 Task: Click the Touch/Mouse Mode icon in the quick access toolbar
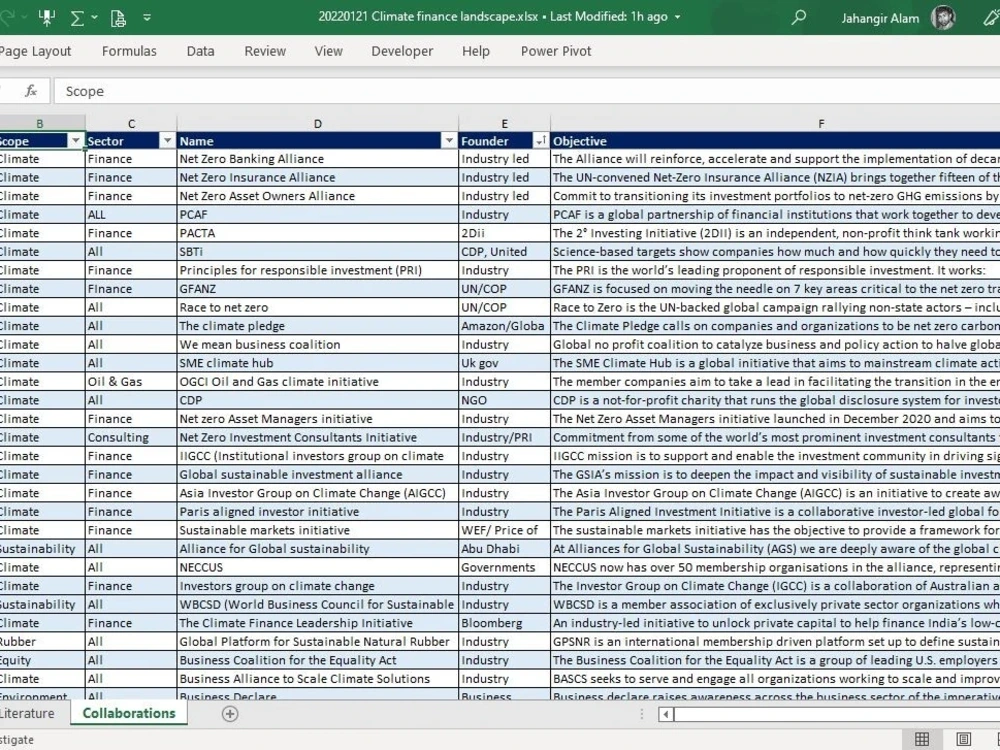pyautogui.click(x=47, y=18)
